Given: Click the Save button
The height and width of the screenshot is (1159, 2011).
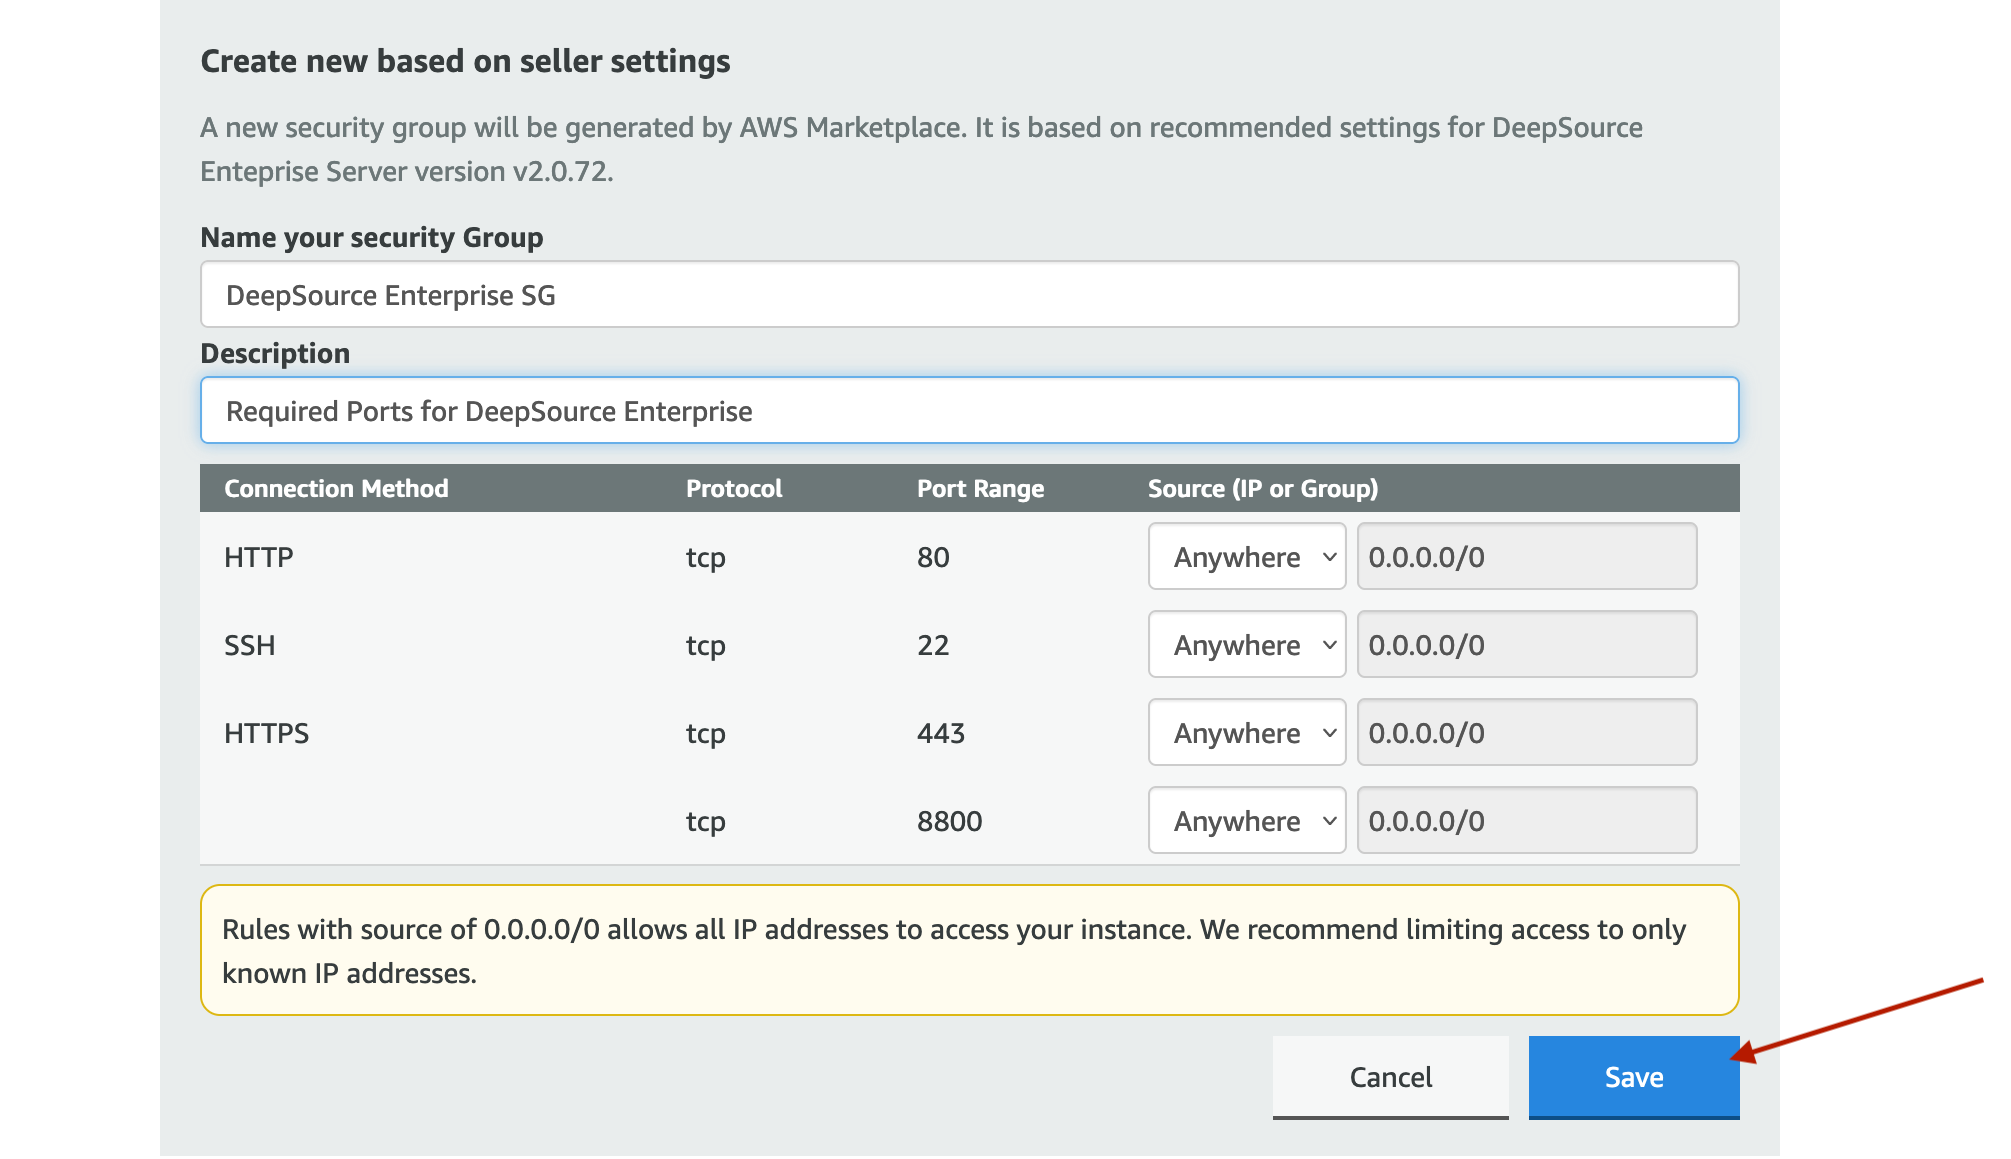Looking at the screenshot, I should click(x=1633, y=1077).
